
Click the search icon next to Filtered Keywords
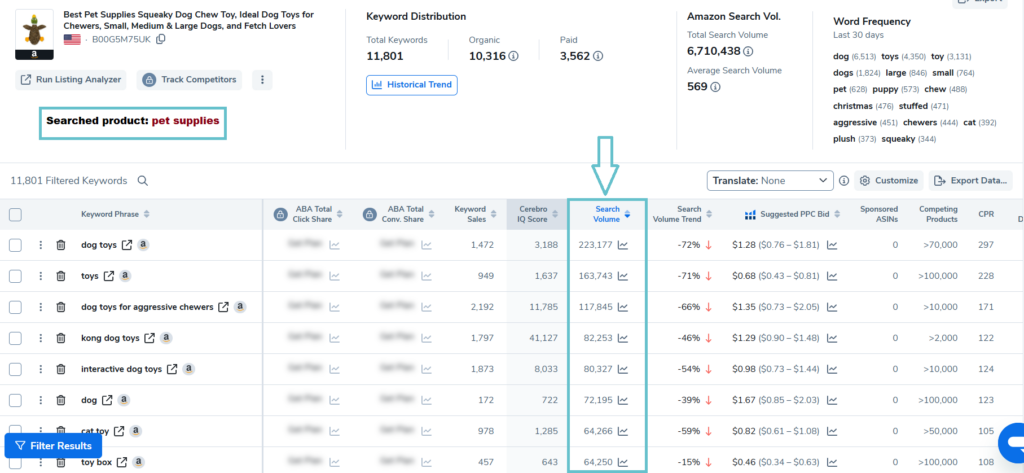pyautogui.click(x=142, y=181)
